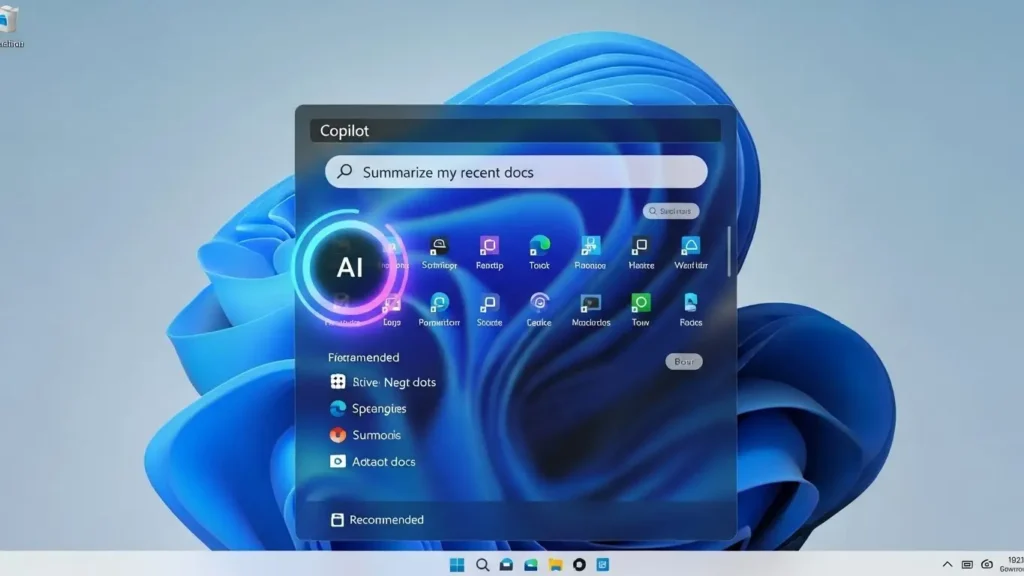The image size is (1024, 576).
Task: Open the green Tow app icon
Action: (x=640, y=308)
